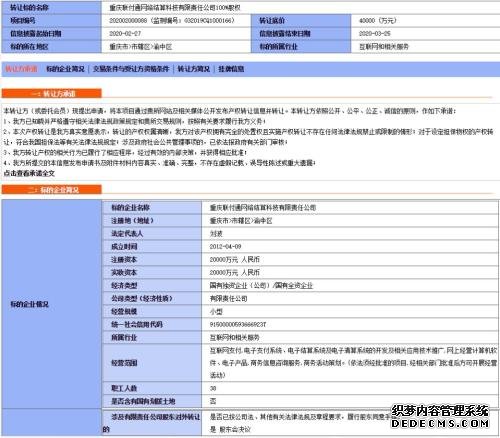500x438 pixels.
Task: Select the credit code starting with 9150
Action: tap(238, 325)
